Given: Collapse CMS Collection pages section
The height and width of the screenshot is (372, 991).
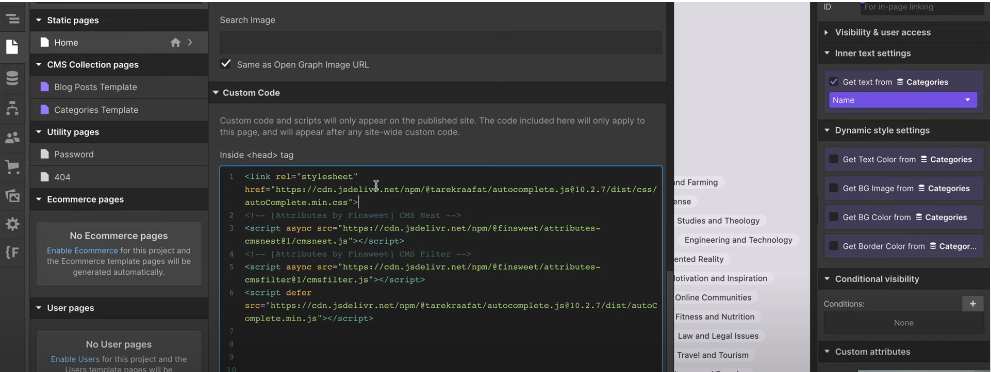Looking at the screenshot, I should (x=39, y=64).
